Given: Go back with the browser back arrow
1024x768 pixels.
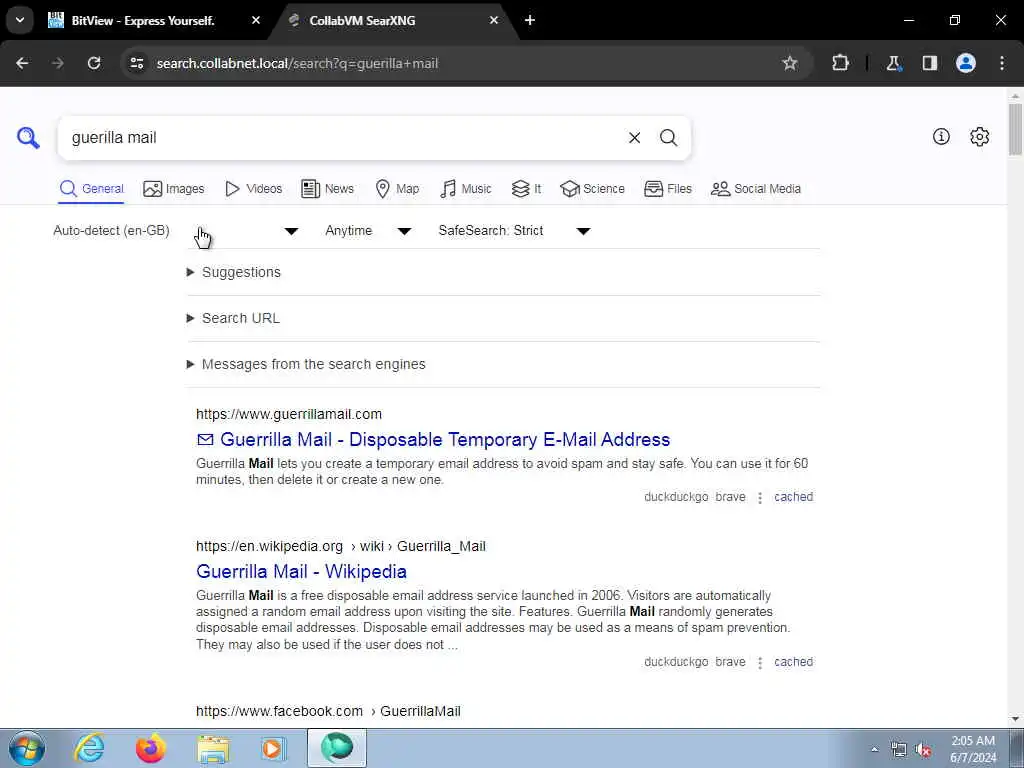Looking at the screenshot, I should point(22,63).
